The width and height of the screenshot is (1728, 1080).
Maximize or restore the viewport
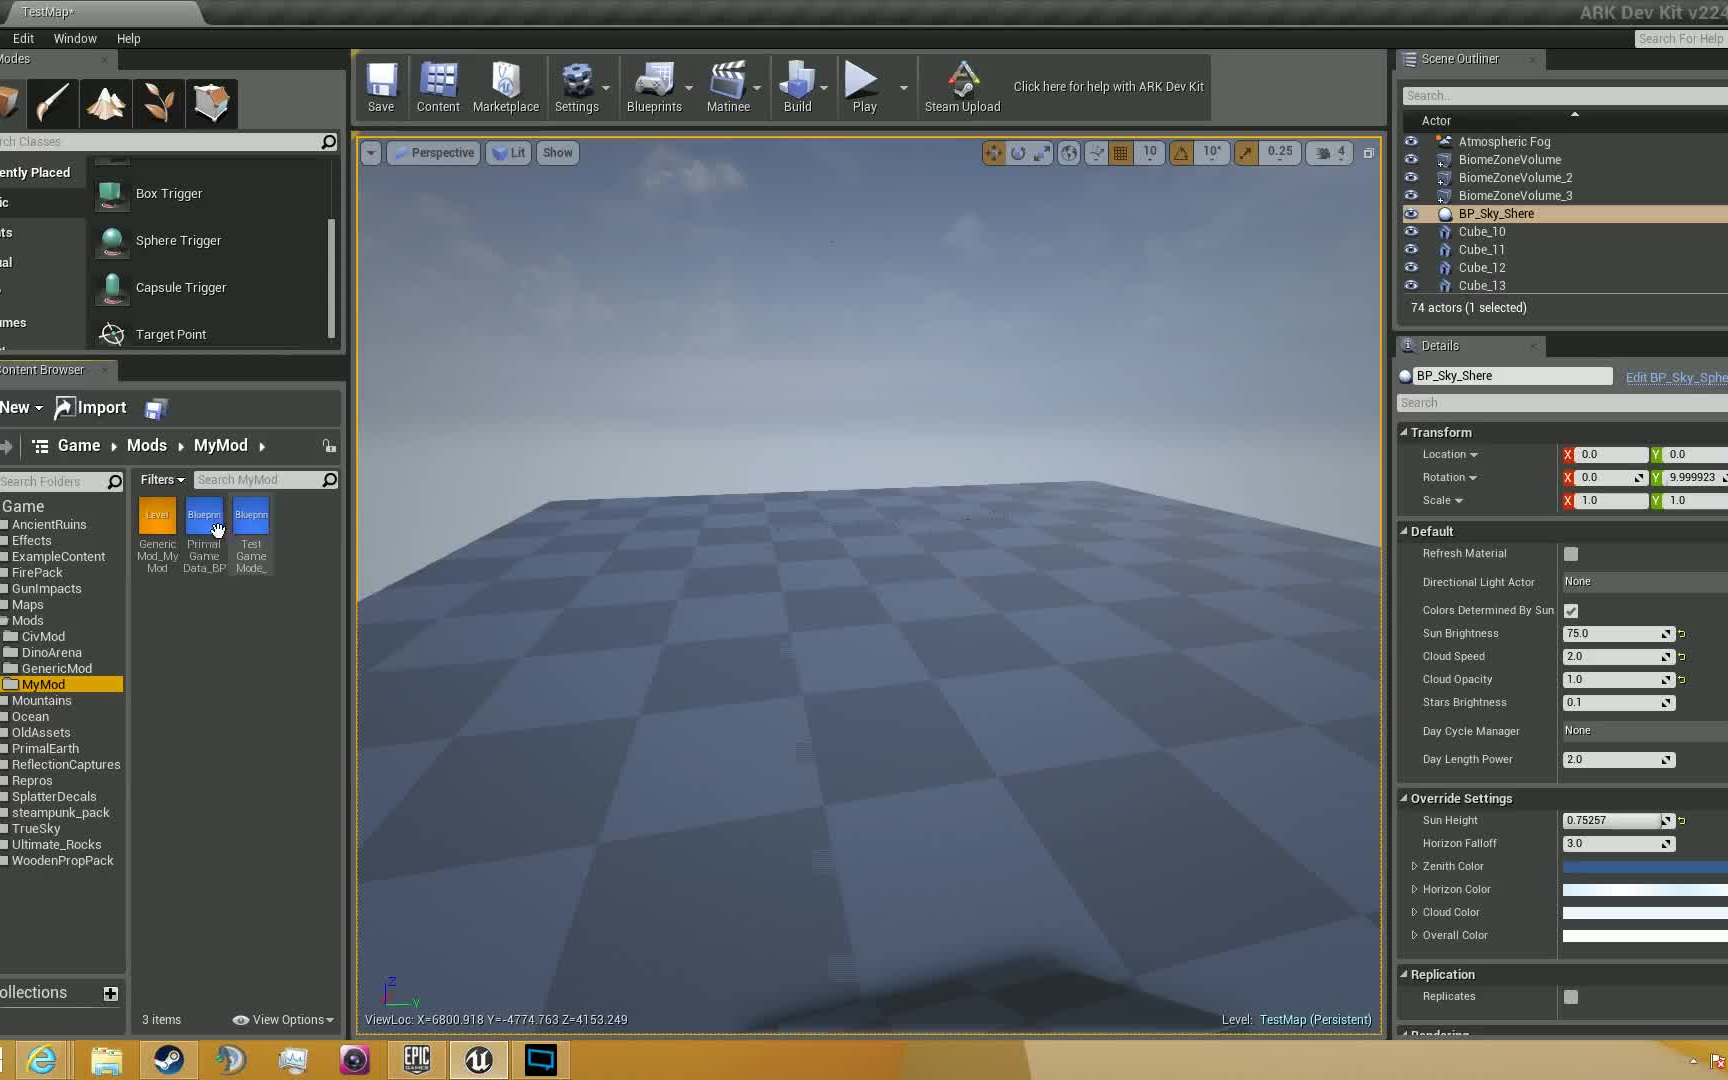[x=1368, y=153]
